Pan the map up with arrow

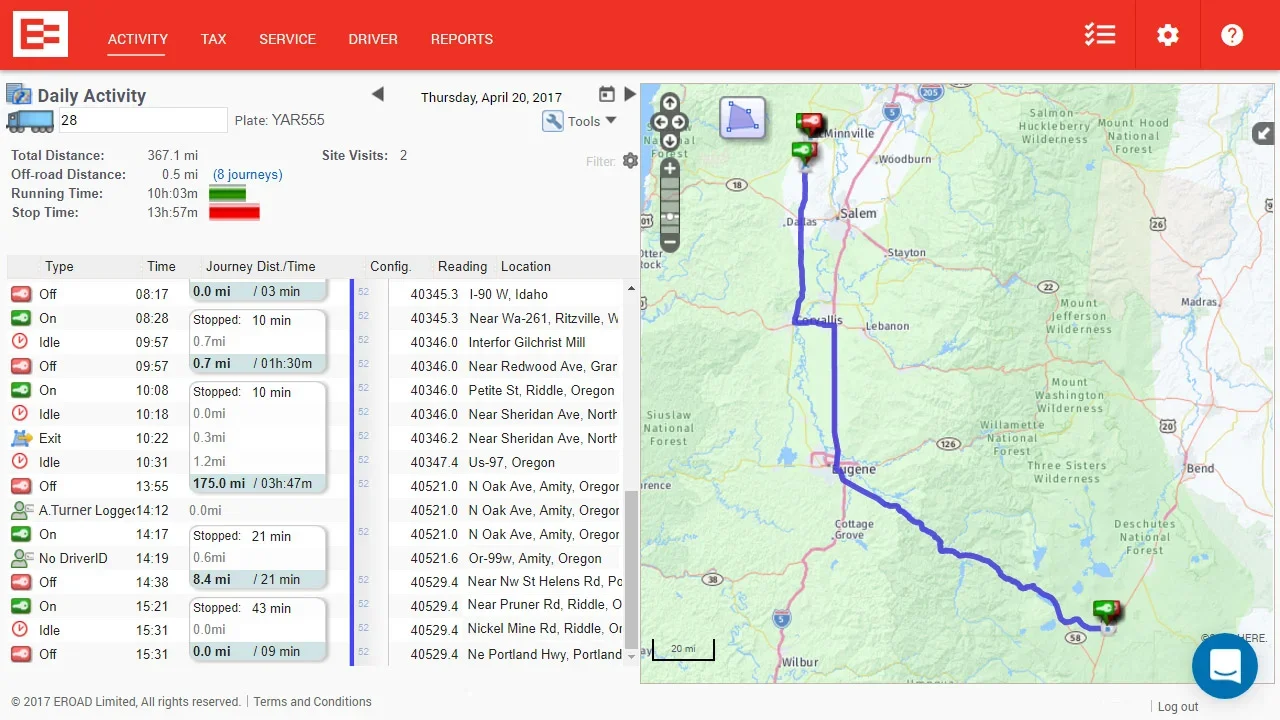tap(670, 103)
